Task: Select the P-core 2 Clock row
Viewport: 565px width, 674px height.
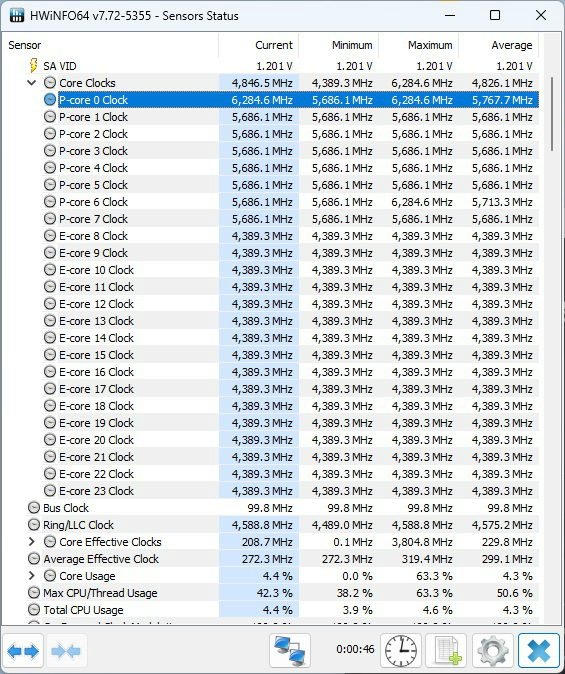Action: pos(290,134)
